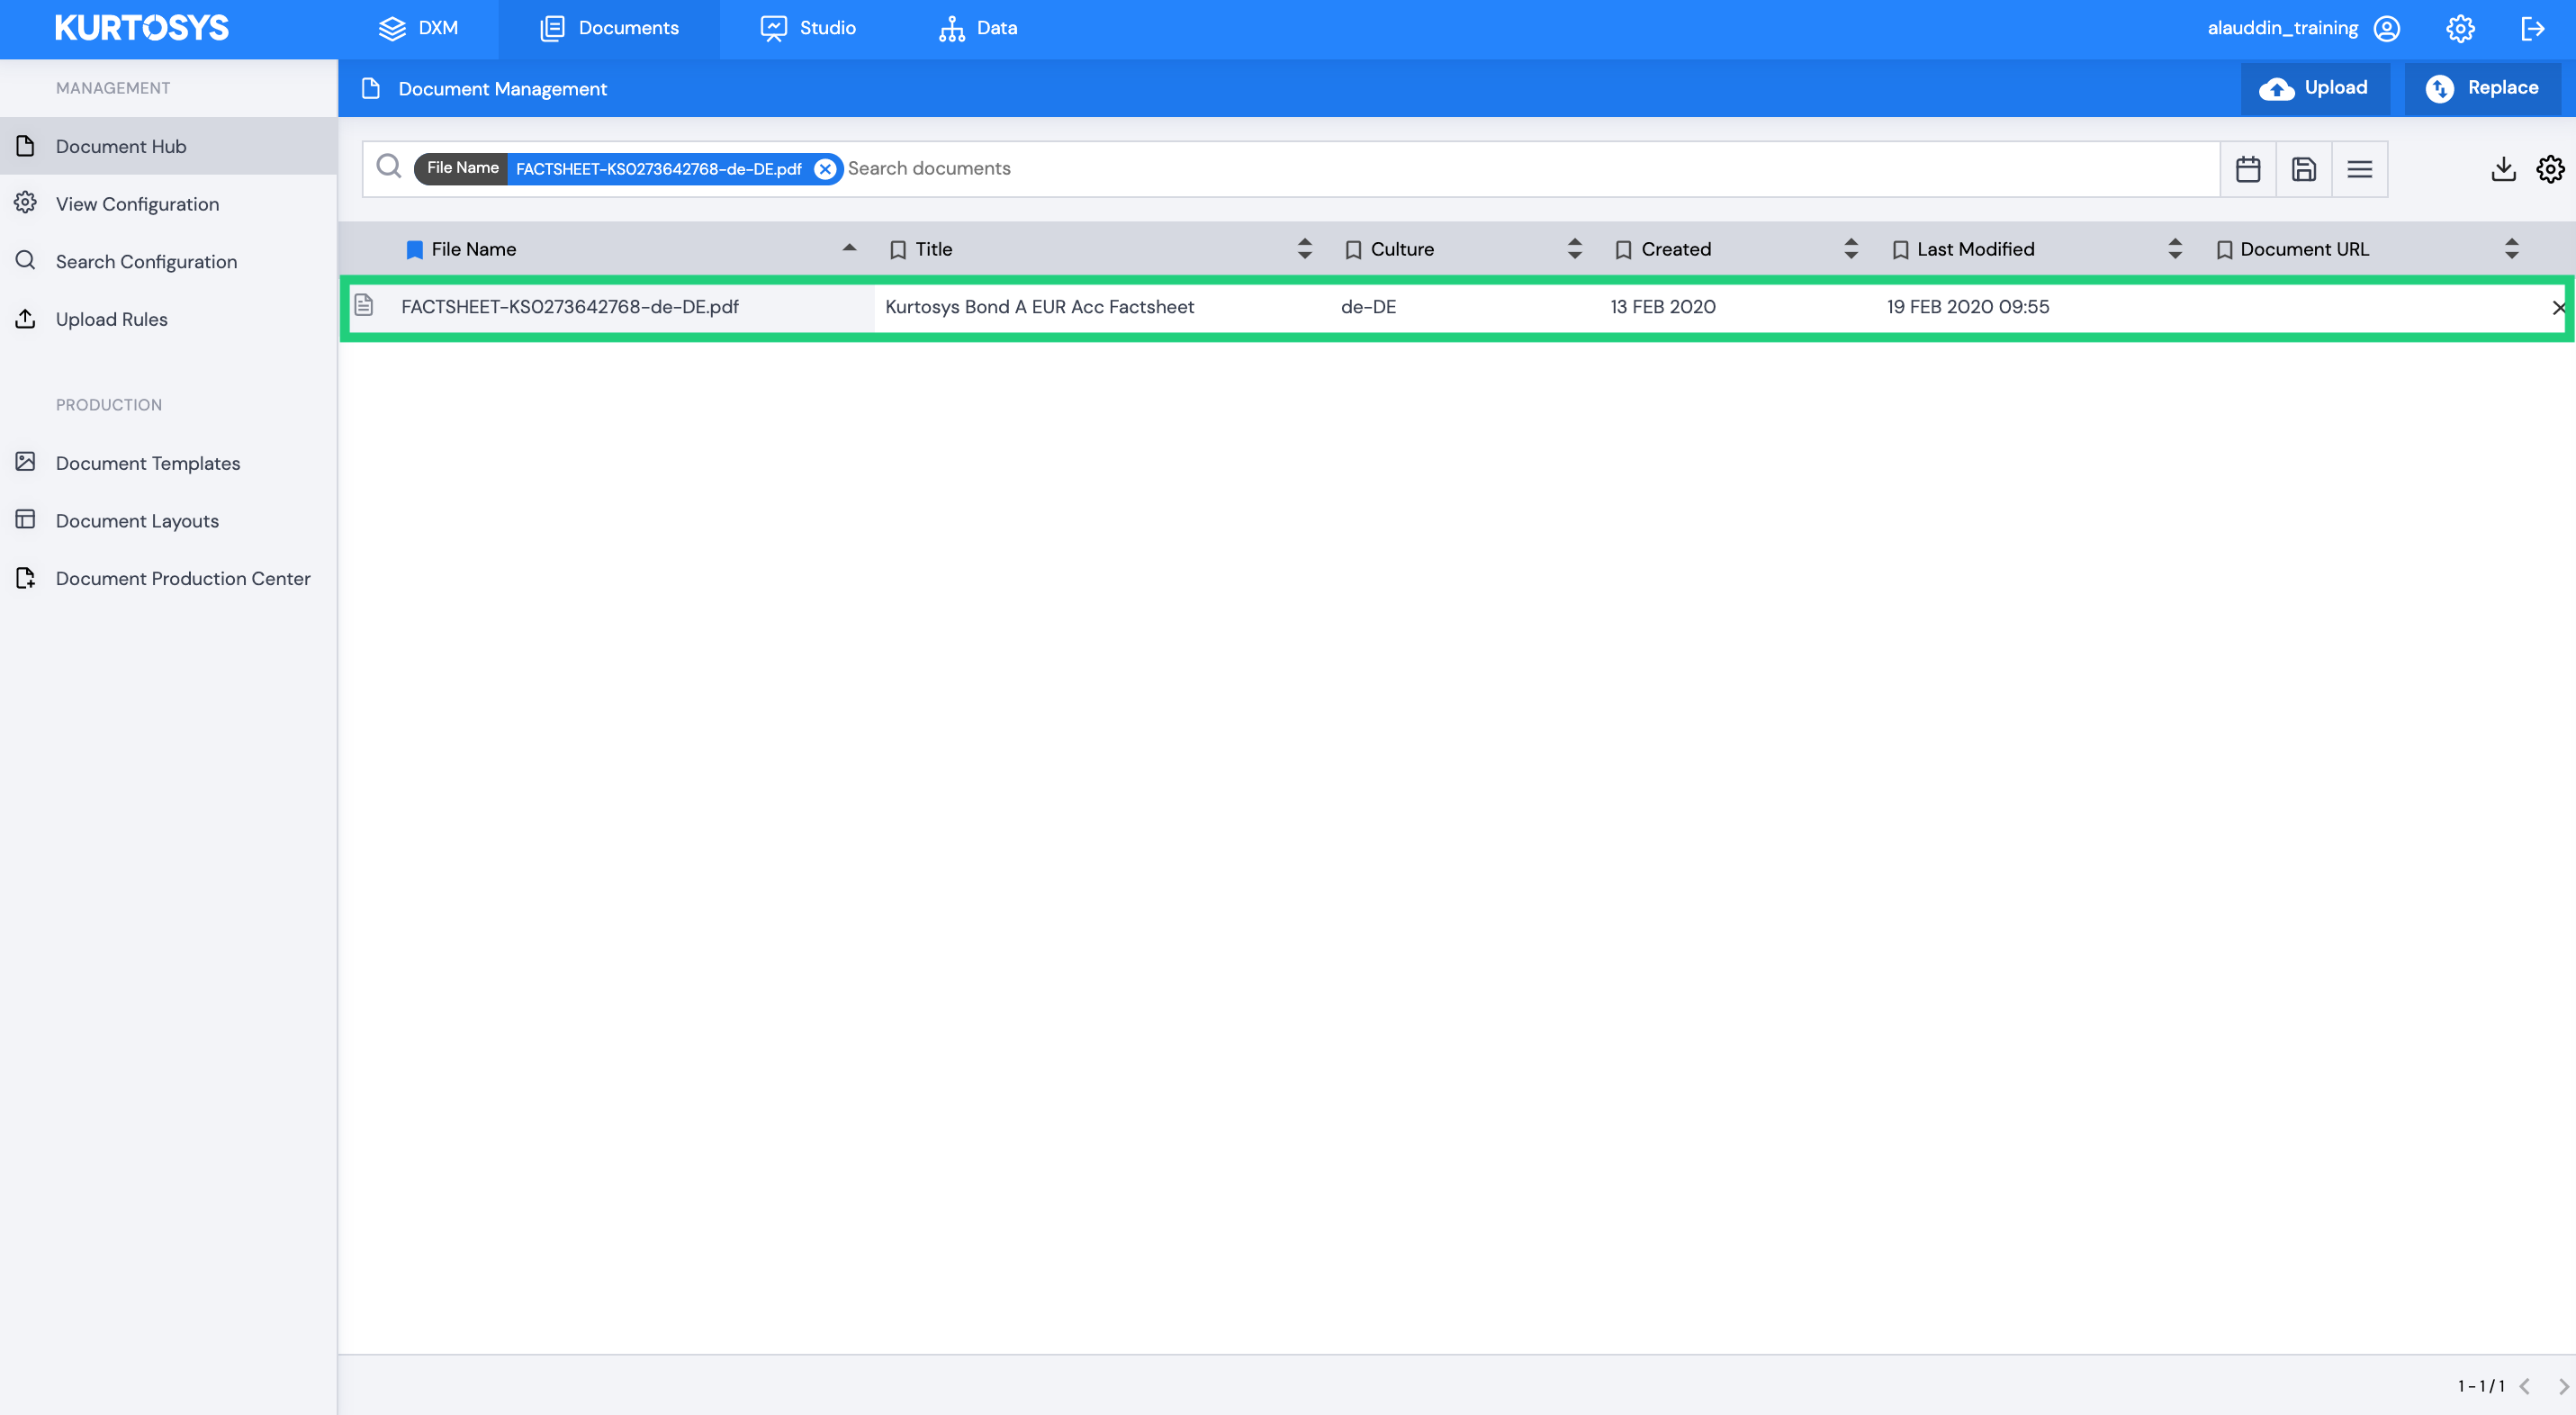Go to the previous page arrow
Image resolution: width=2576 pixels, height=1415 pixels.
coord(2525,1386)
